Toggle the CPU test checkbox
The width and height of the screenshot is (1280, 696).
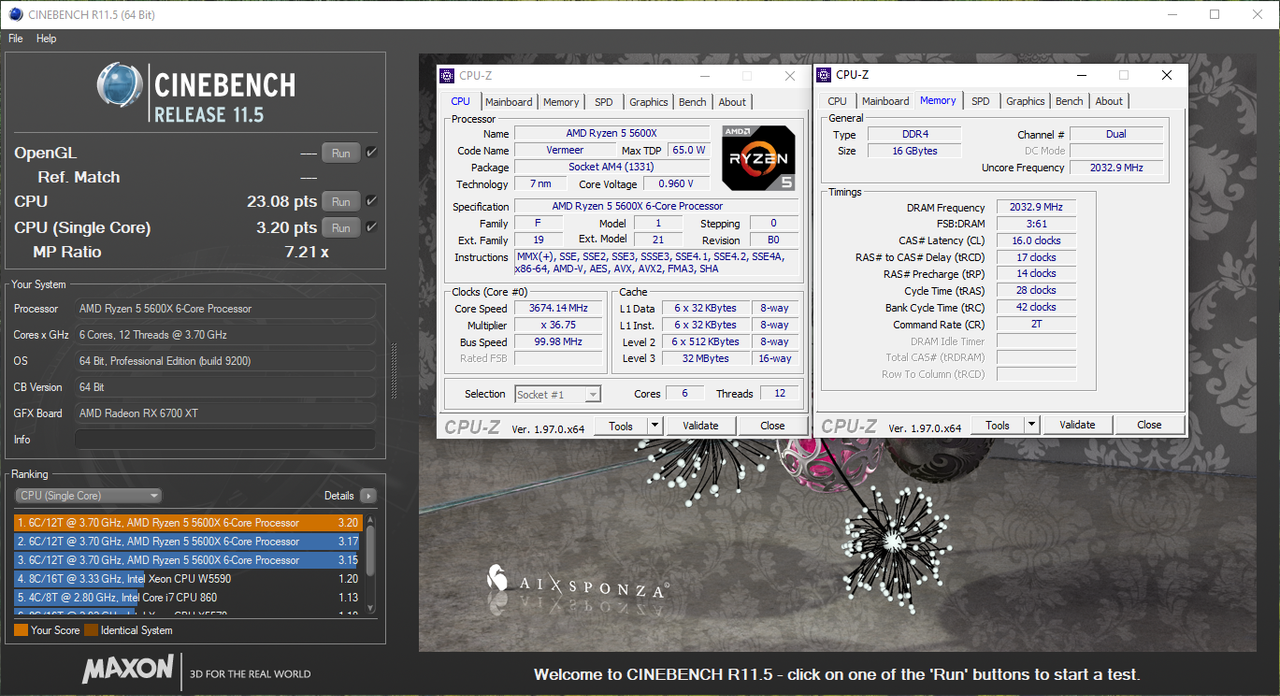pos(372,201)
